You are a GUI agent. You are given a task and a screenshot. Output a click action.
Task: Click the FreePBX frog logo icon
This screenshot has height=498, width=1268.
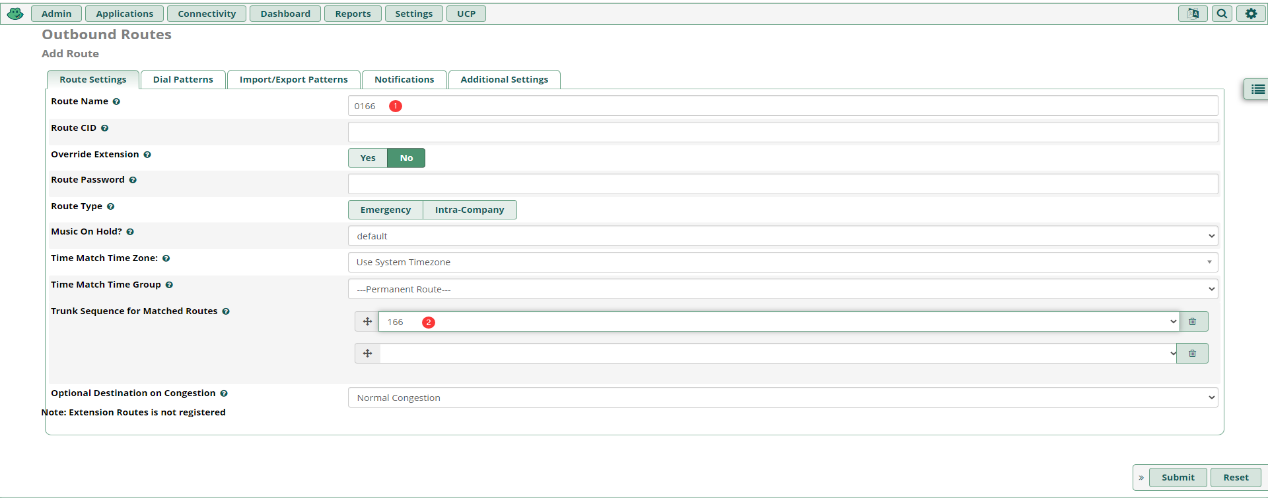(15, 14)
